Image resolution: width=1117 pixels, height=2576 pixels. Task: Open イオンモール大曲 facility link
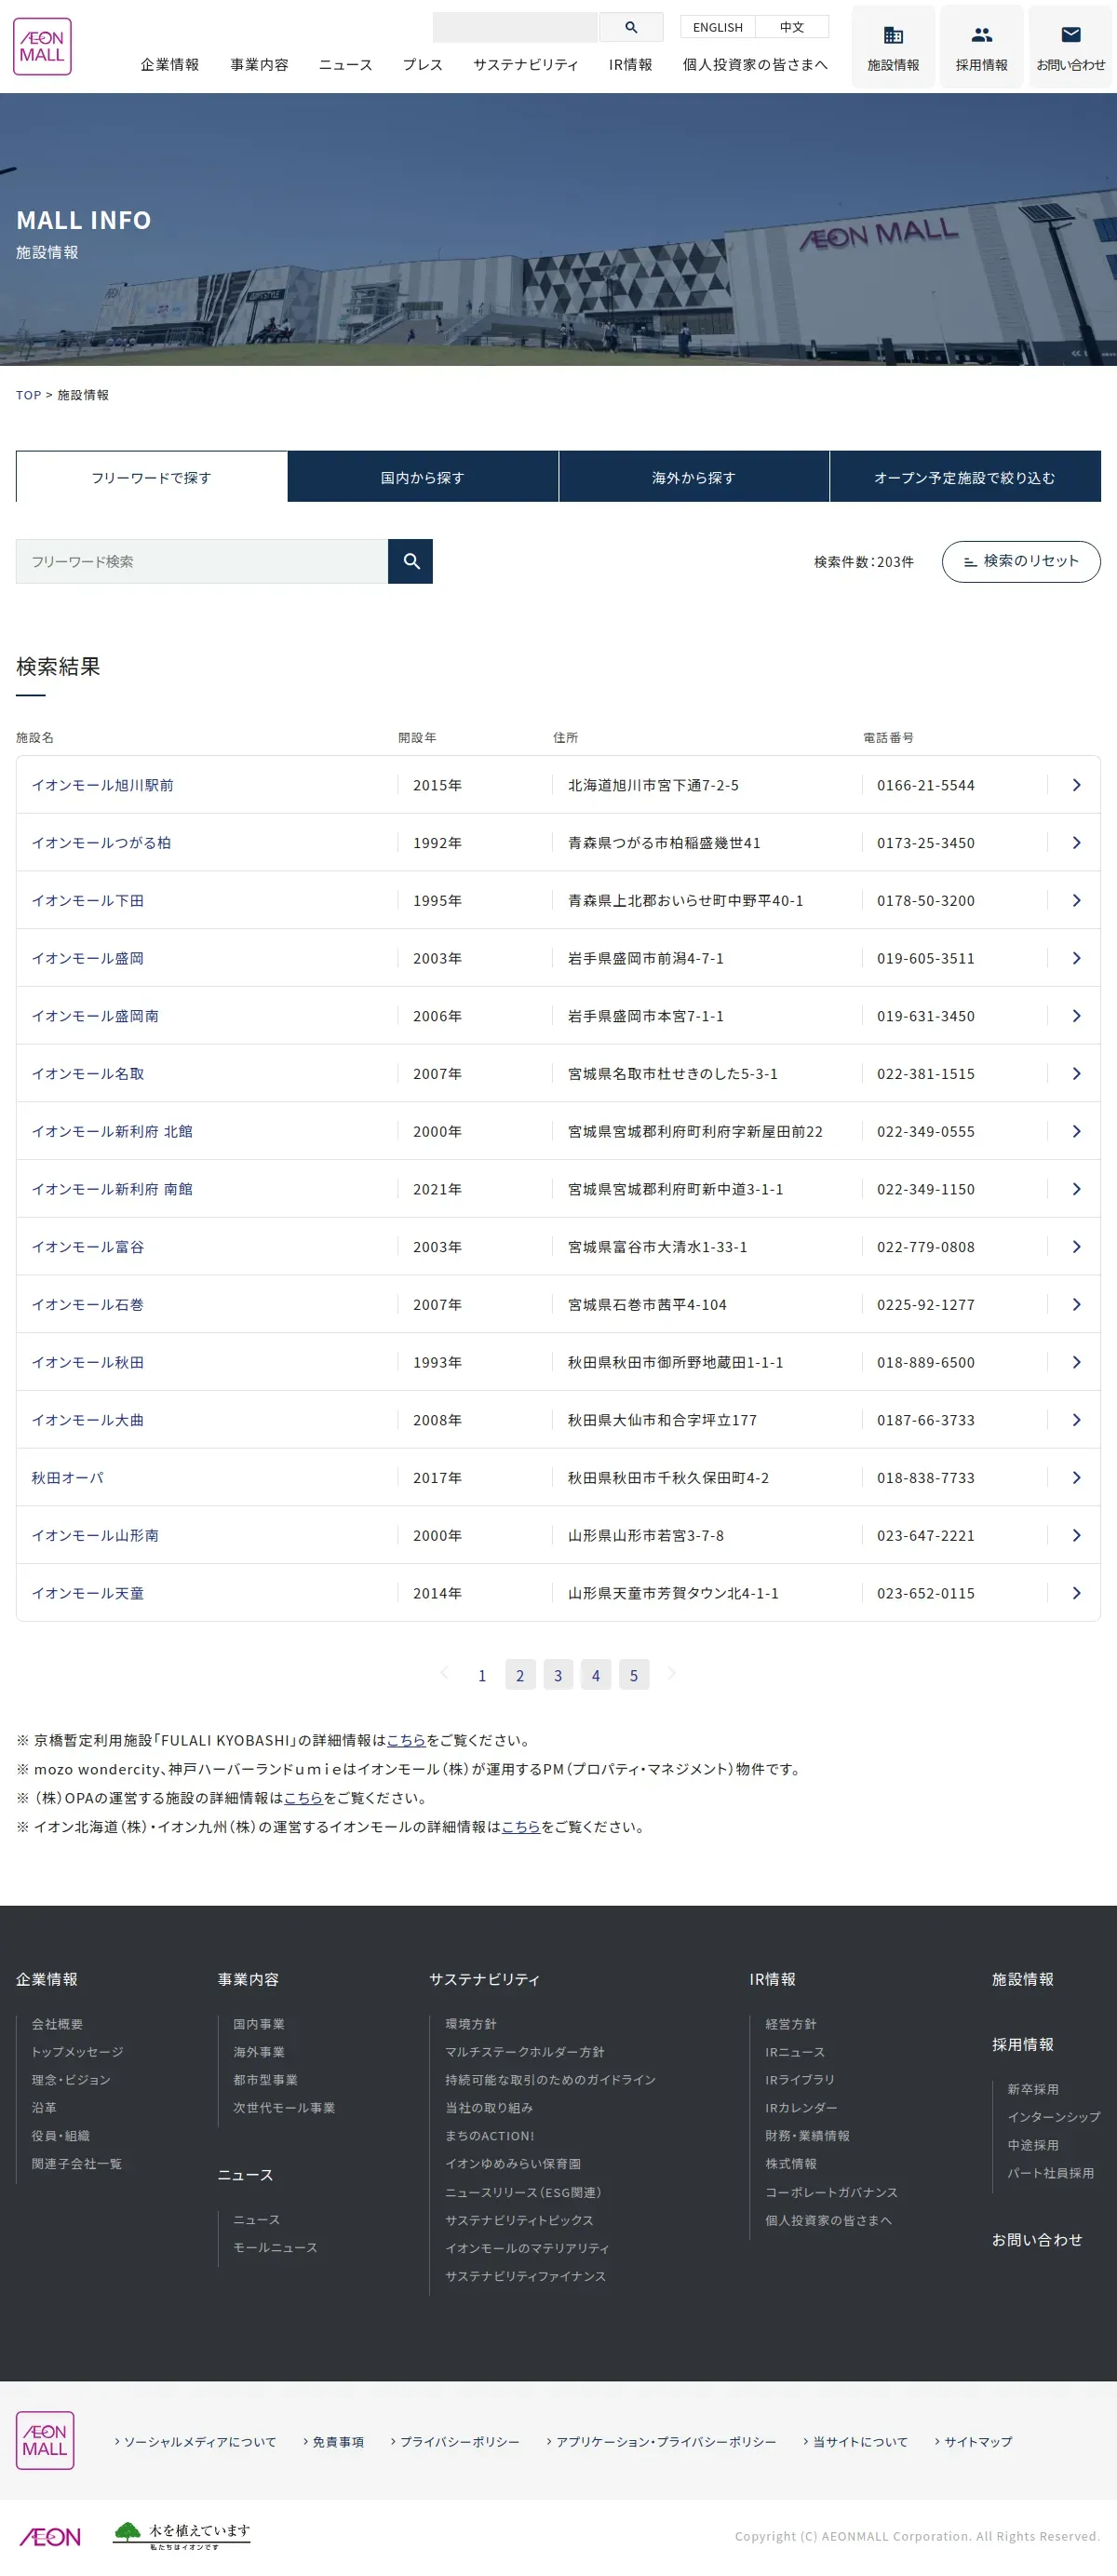(x=88, y=1420)
